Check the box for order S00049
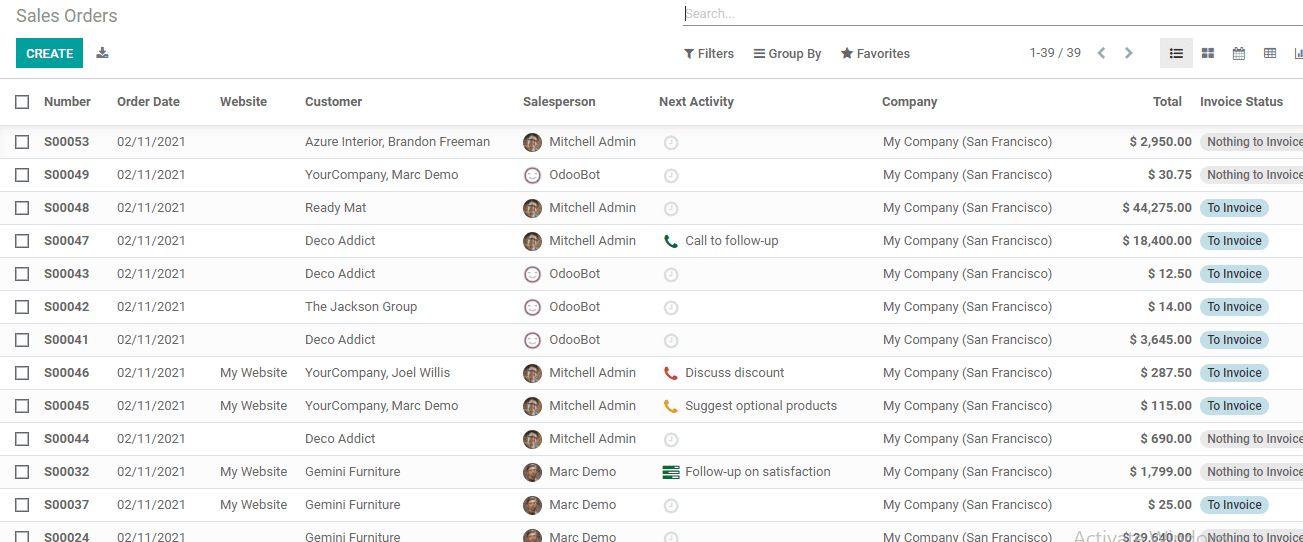The width and height of the screenshot is (1303, 542). pyautogui.click(x=22, y=175)
